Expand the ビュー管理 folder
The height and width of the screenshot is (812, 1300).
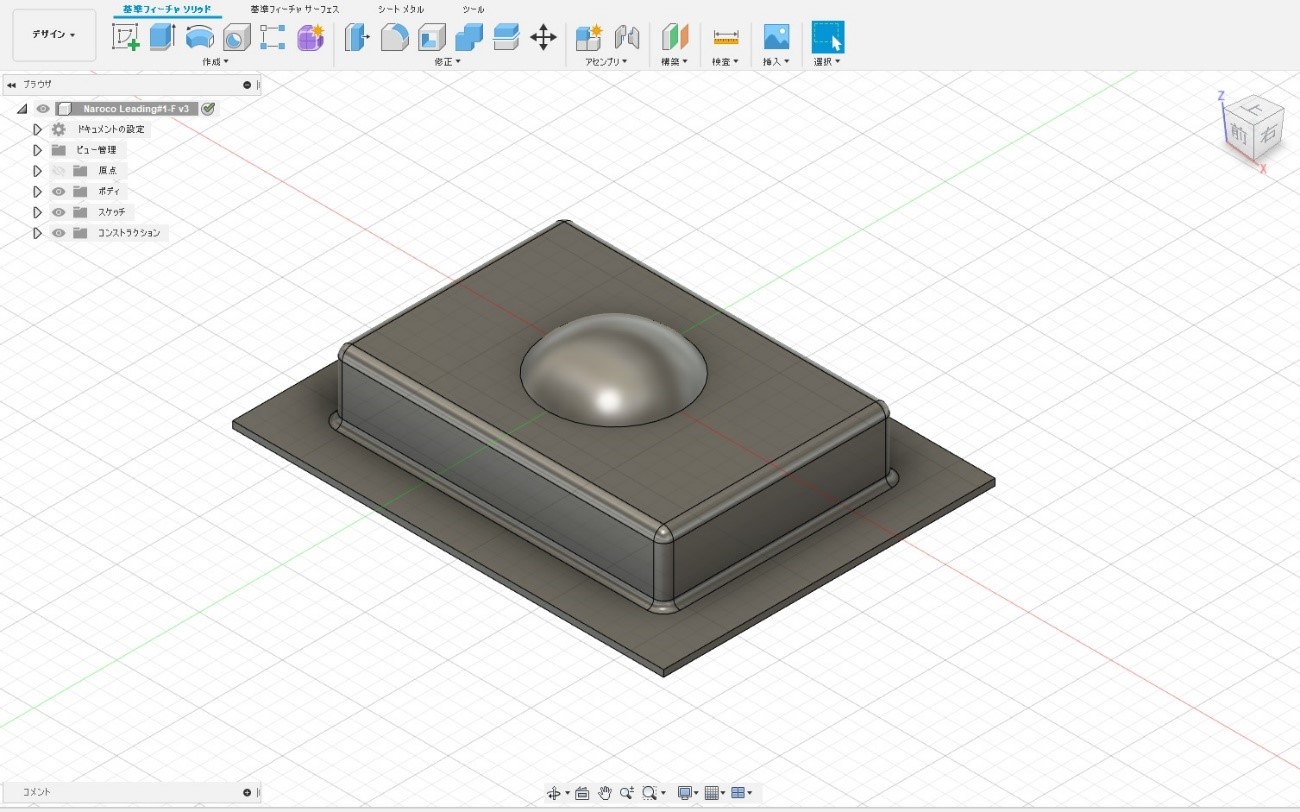(x=37, y=149)
